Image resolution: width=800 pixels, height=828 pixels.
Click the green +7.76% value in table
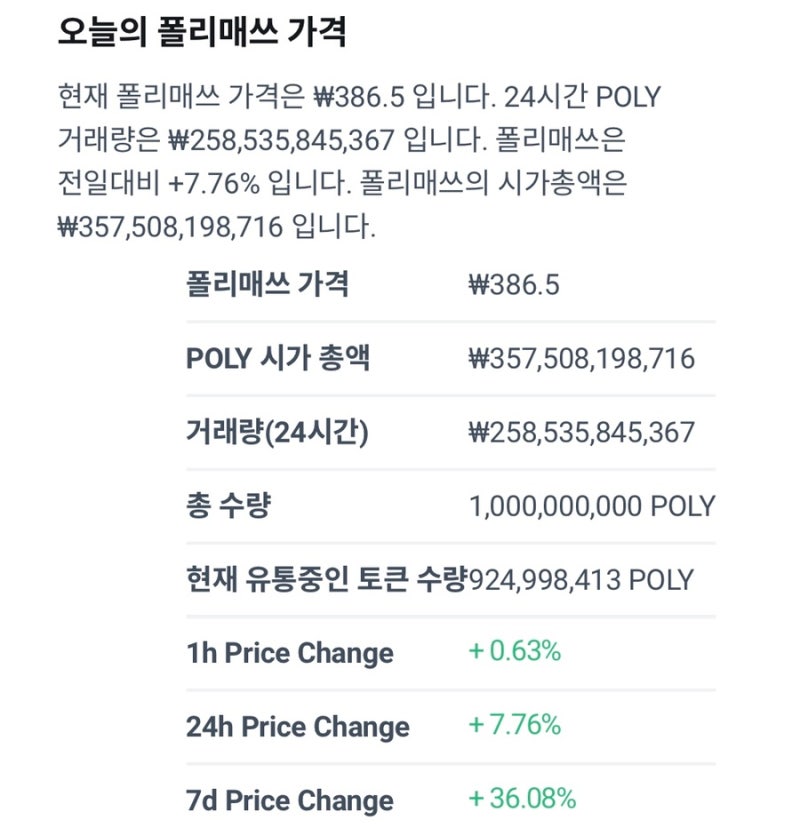pyautogui.click(x=515, y=725)
